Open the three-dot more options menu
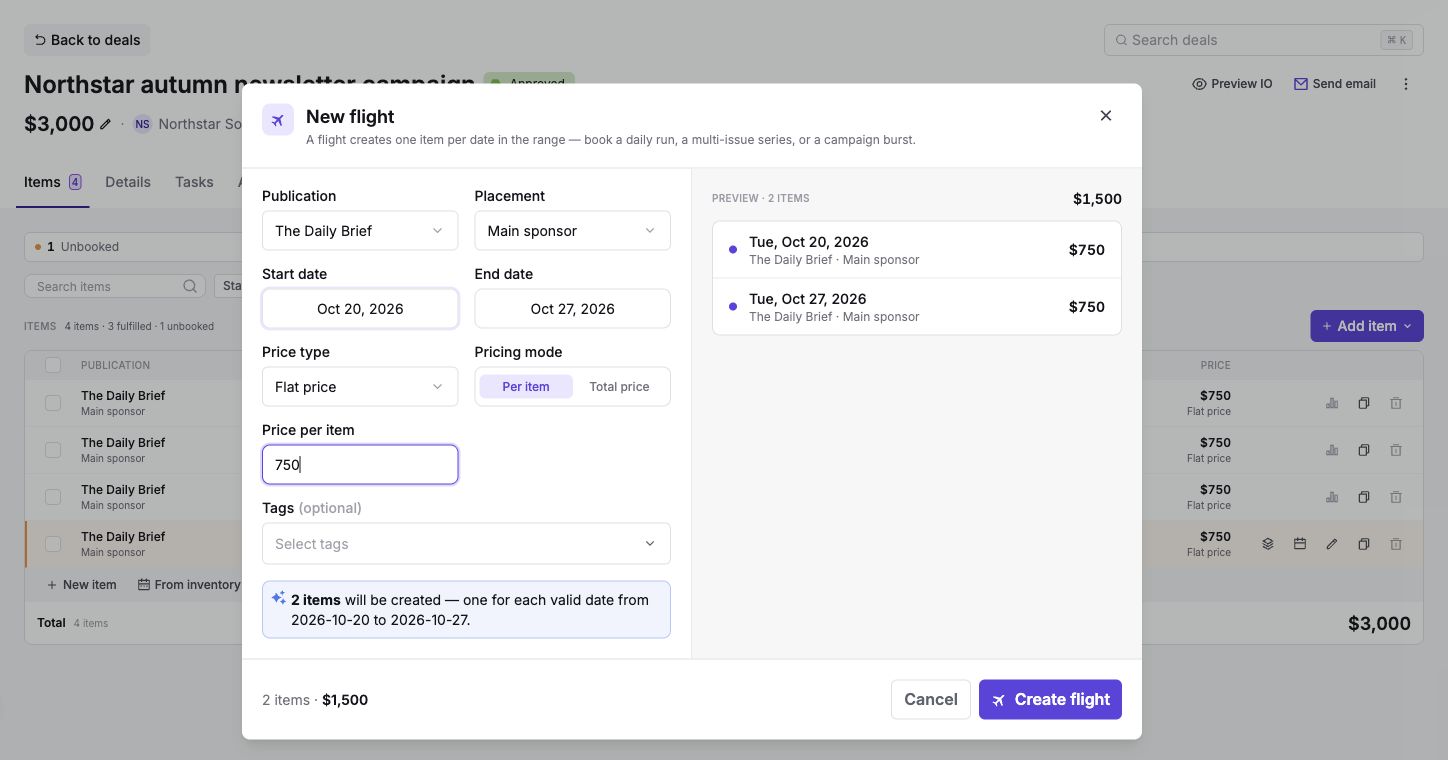 [x=1406, y=84]
